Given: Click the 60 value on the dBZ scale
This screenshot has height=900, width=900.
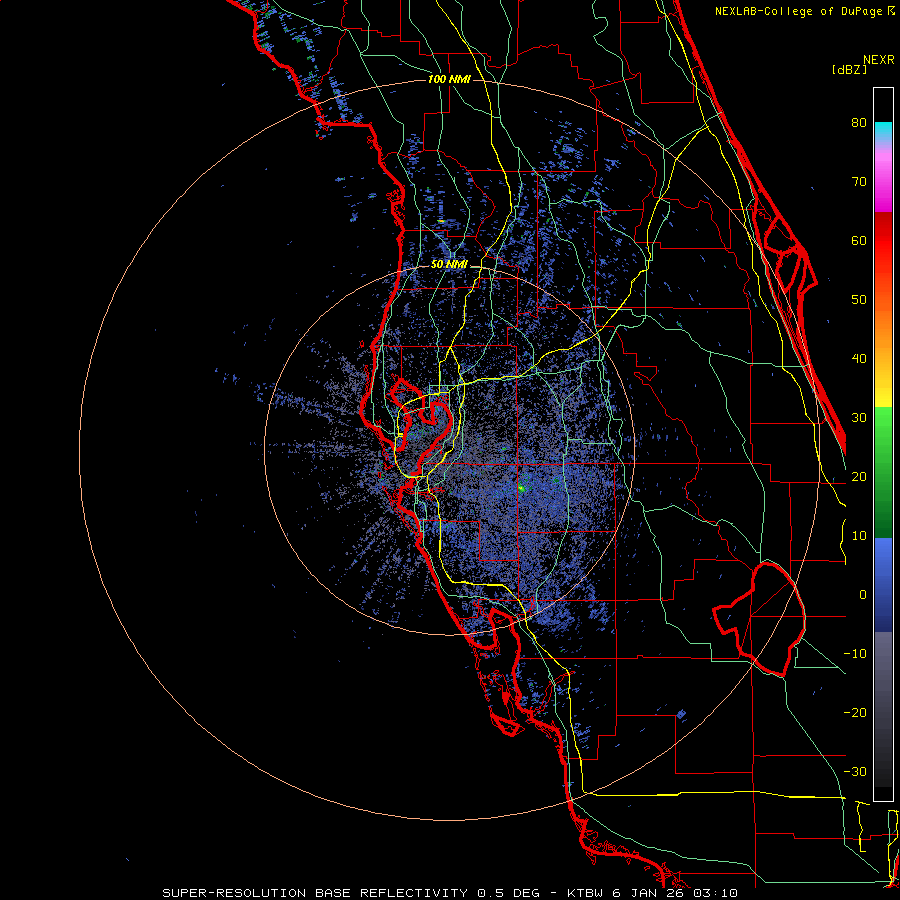Looking at the screenshot, I should pyautogui.click(x=859, y=240).
